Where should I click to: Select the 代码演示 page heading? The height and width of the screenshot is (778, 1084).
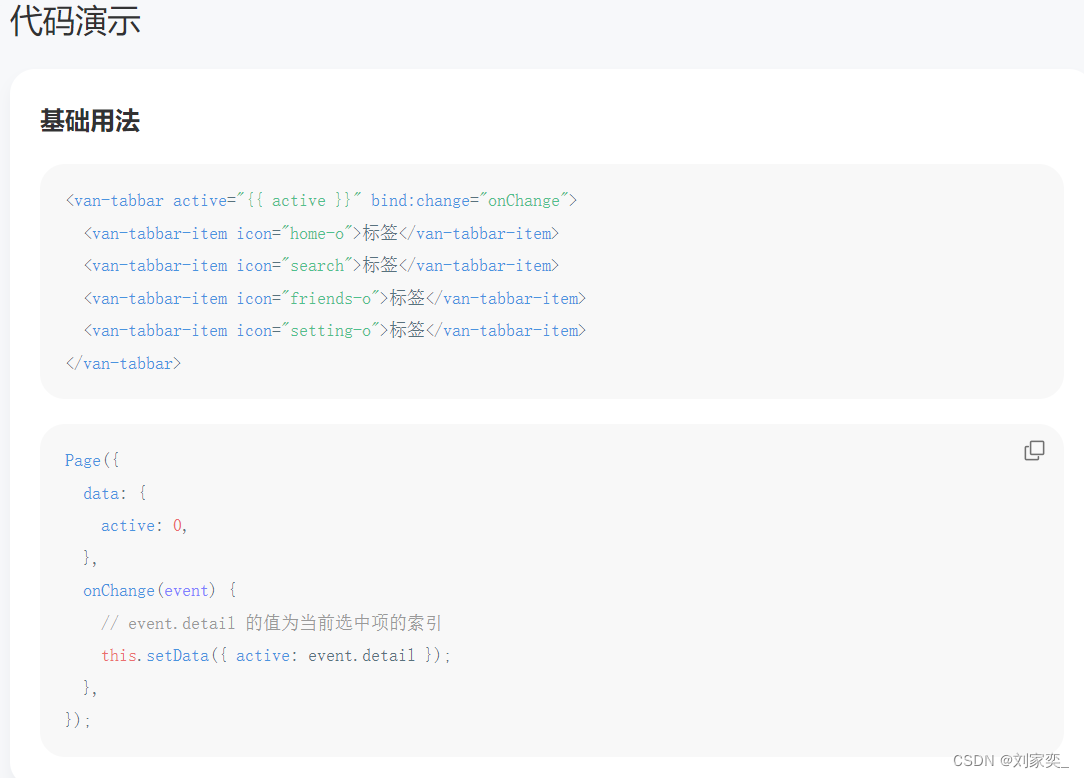pyautogui.click(x=75, y=20)
